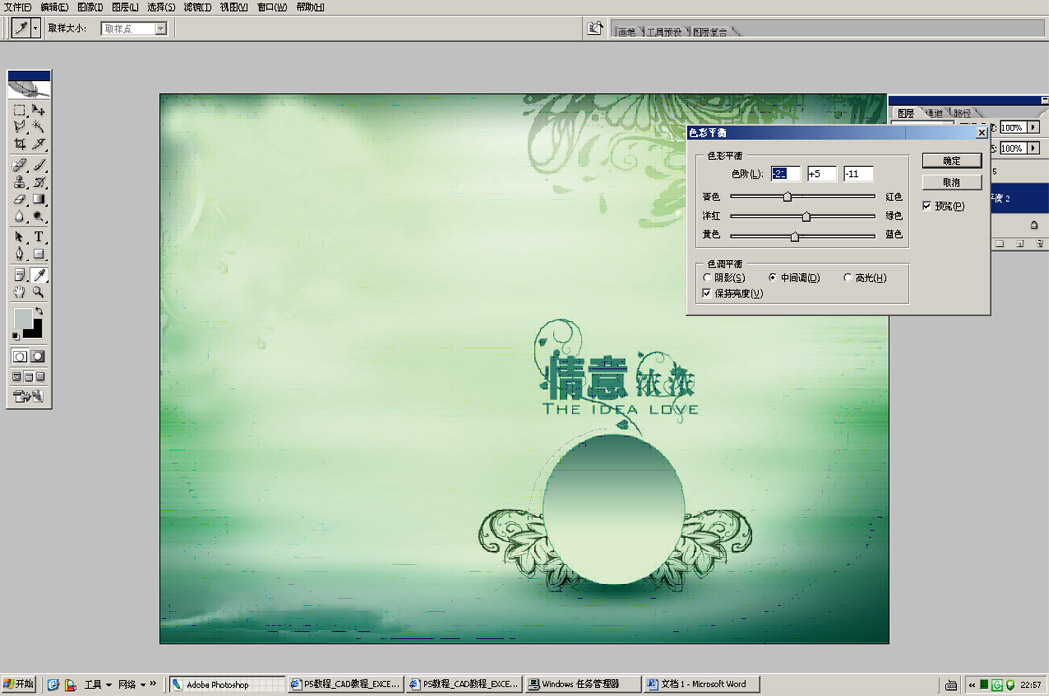The height and width of the screenshot is (696, 1049).
Task: Open the tool preset picker arrow
Action: click(x=36, y=29)
